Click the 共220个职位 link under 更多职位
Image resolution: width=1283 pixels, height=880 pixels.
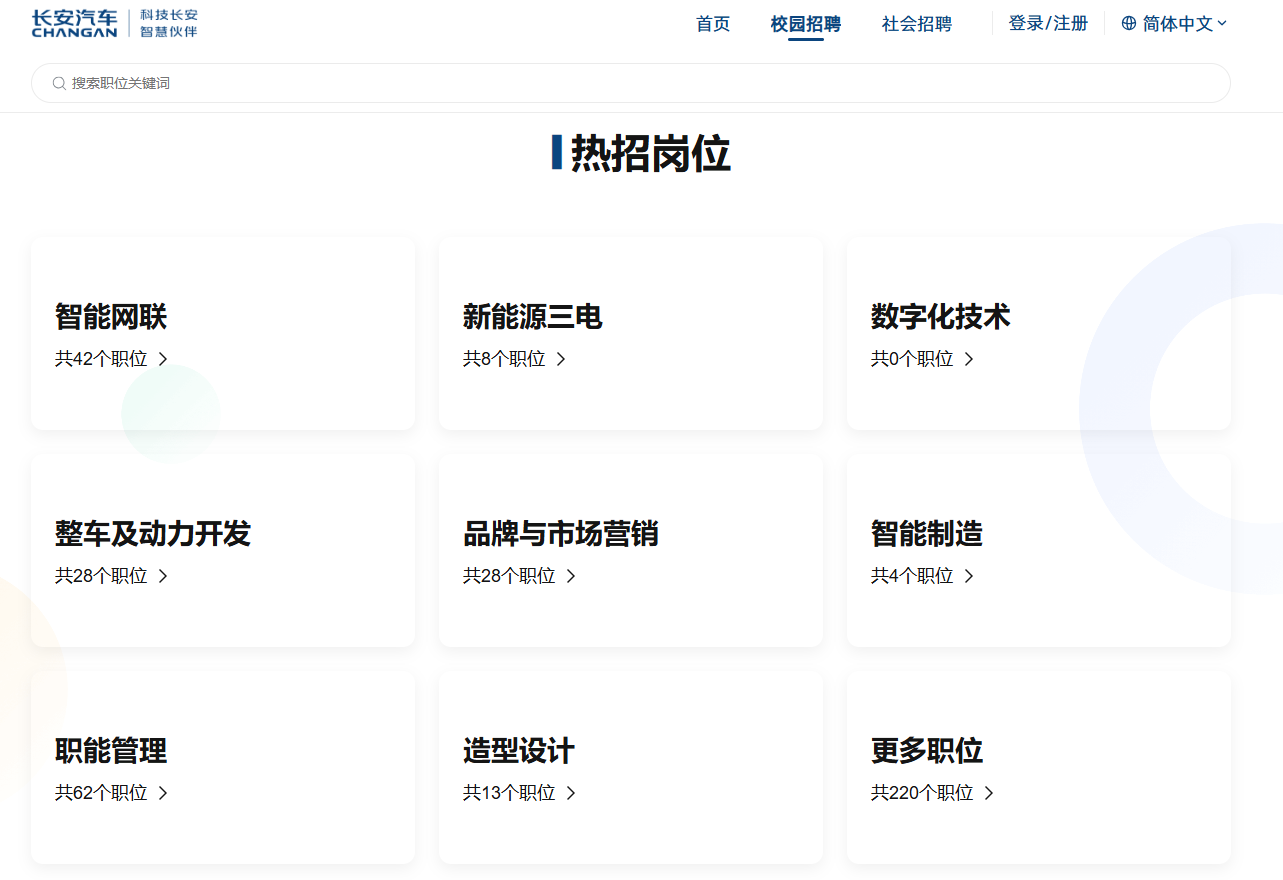coord(920,792)
